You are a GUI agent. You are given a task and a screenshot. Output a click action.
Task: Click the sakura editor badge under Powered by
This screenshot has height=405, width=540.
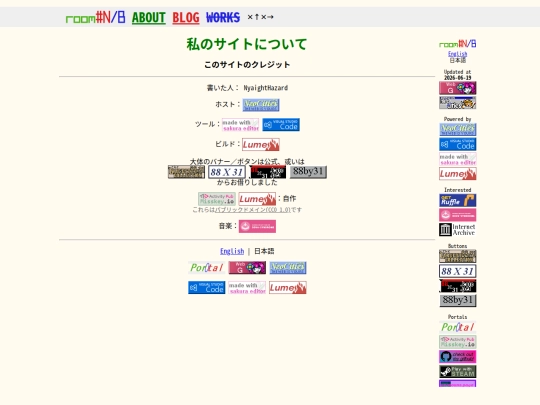click(458, 159)
